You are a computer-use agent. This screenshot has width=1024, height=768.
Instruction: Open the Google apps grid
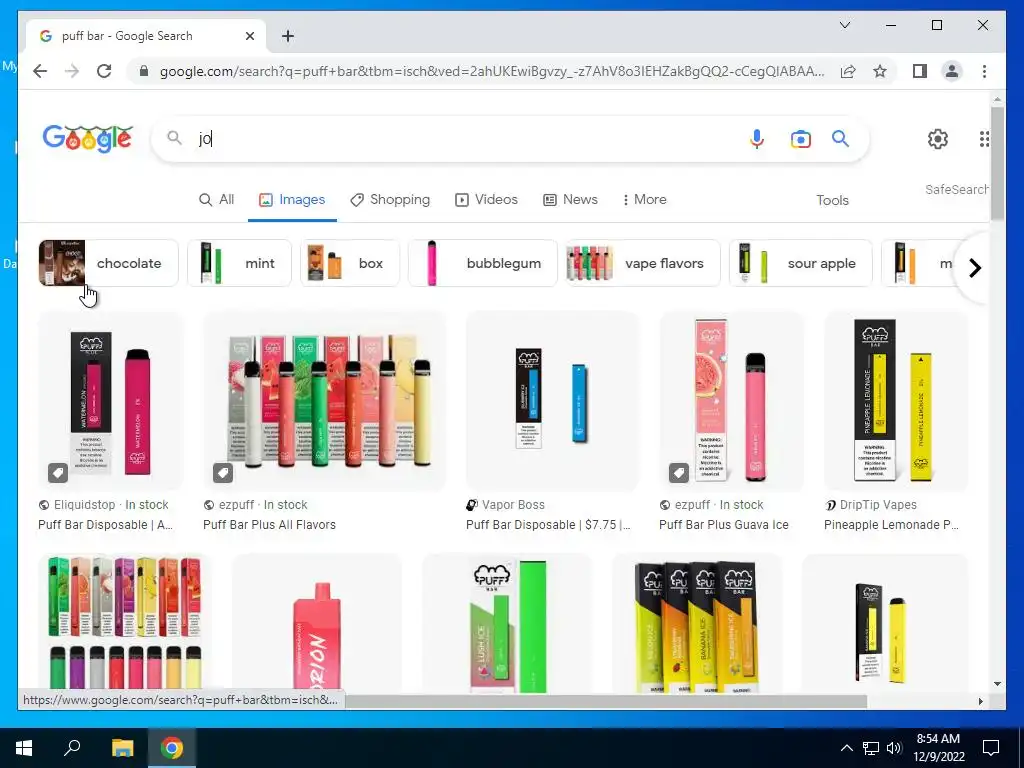984,138
